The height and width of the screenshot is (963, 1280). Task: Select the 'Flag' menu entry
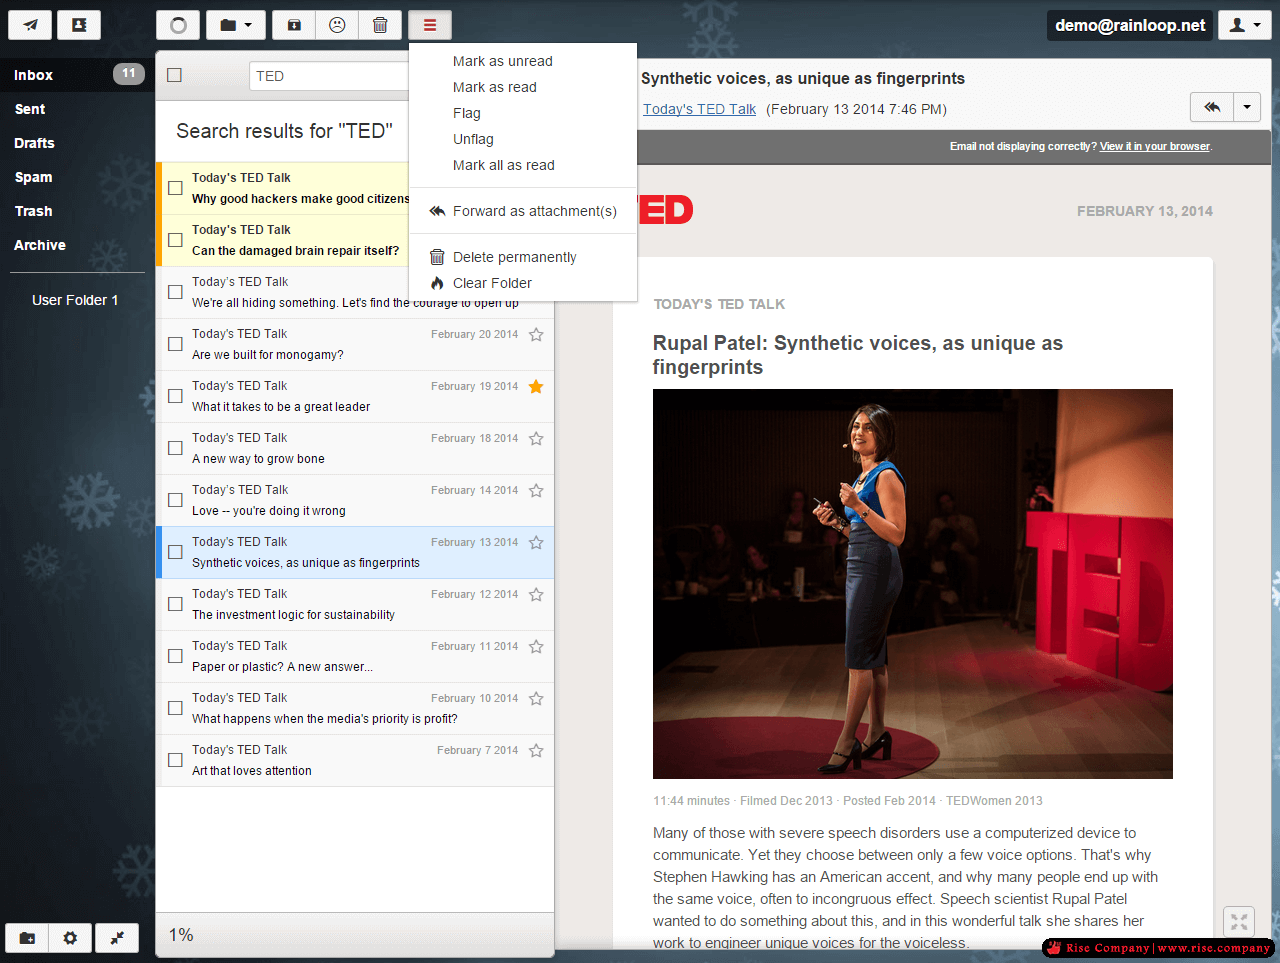point(523,113)
